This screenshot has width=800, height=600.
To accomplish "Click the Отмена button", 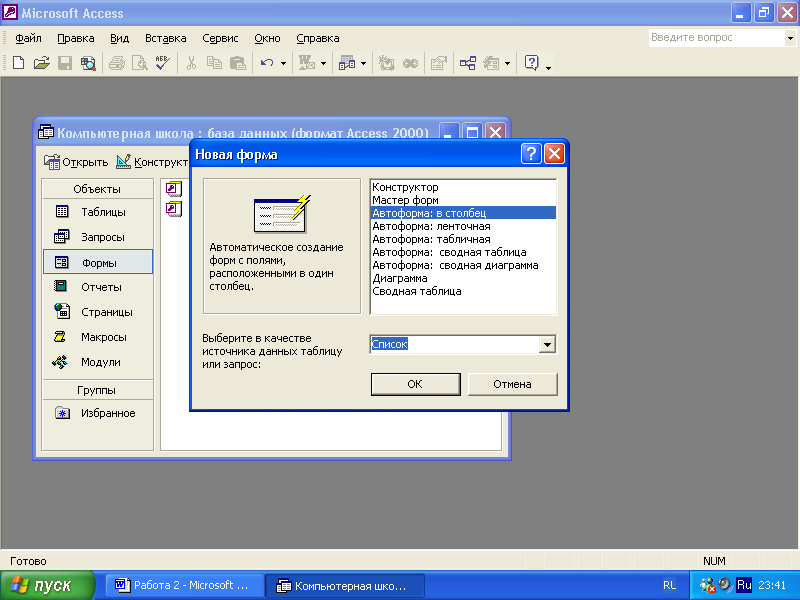I will 512,384.
